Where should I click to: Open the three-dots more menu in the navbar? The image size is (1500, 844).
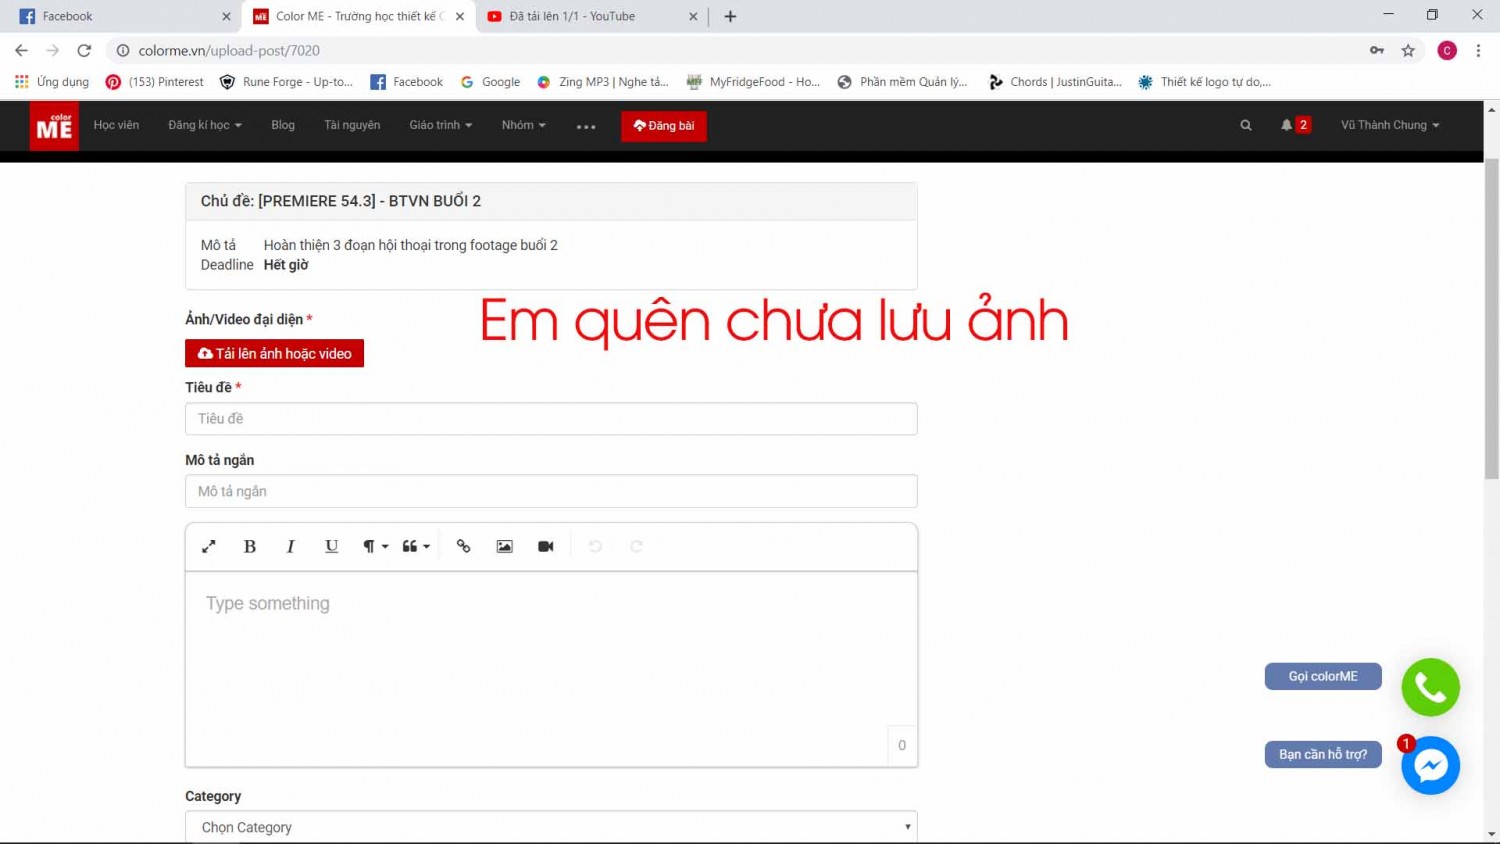tap(586, 127)
